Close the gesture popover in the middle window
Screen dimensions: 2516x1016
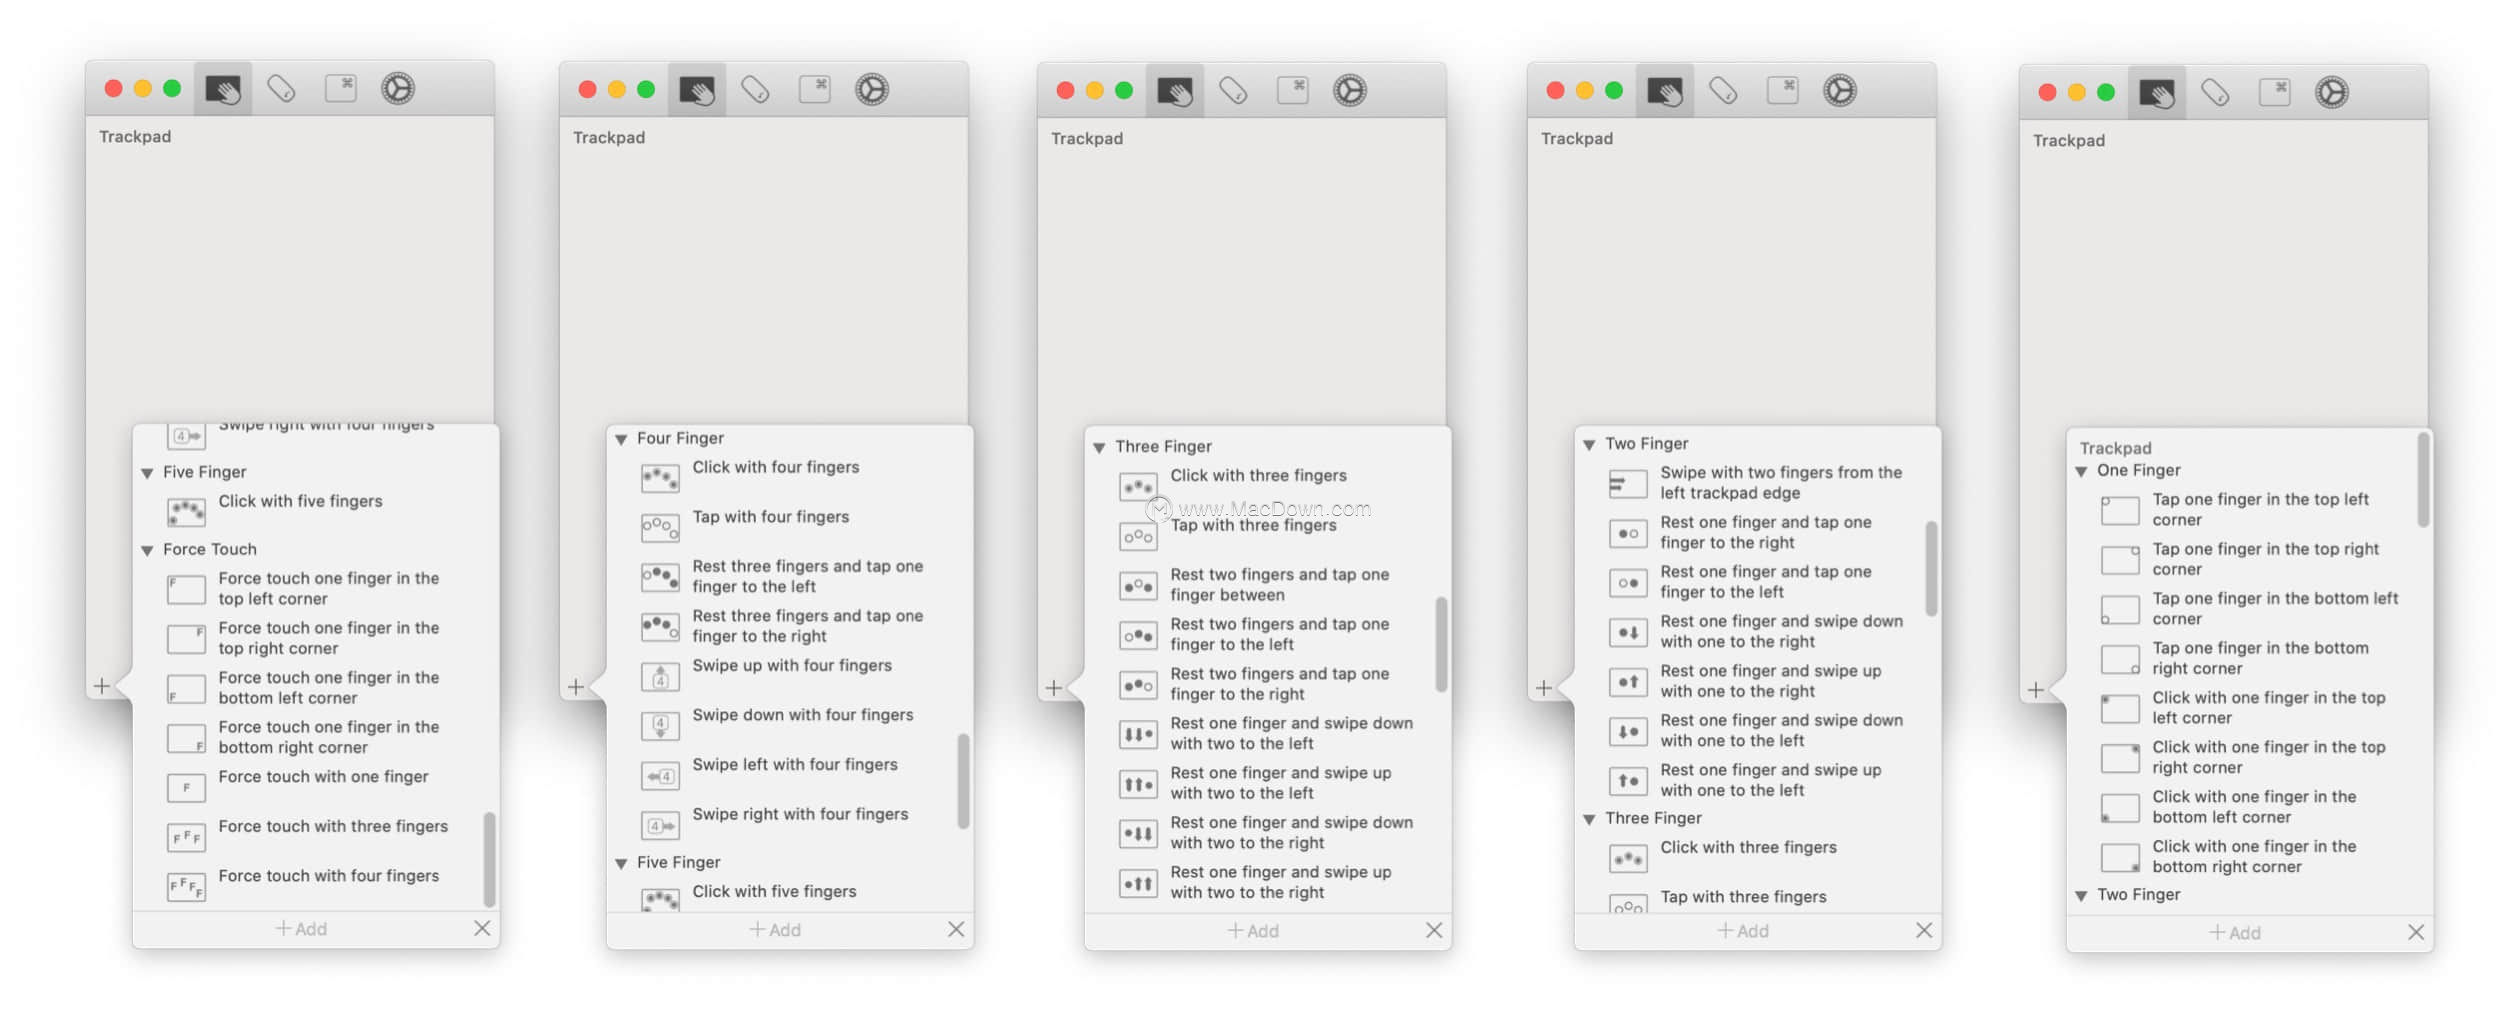point(1434,931)
